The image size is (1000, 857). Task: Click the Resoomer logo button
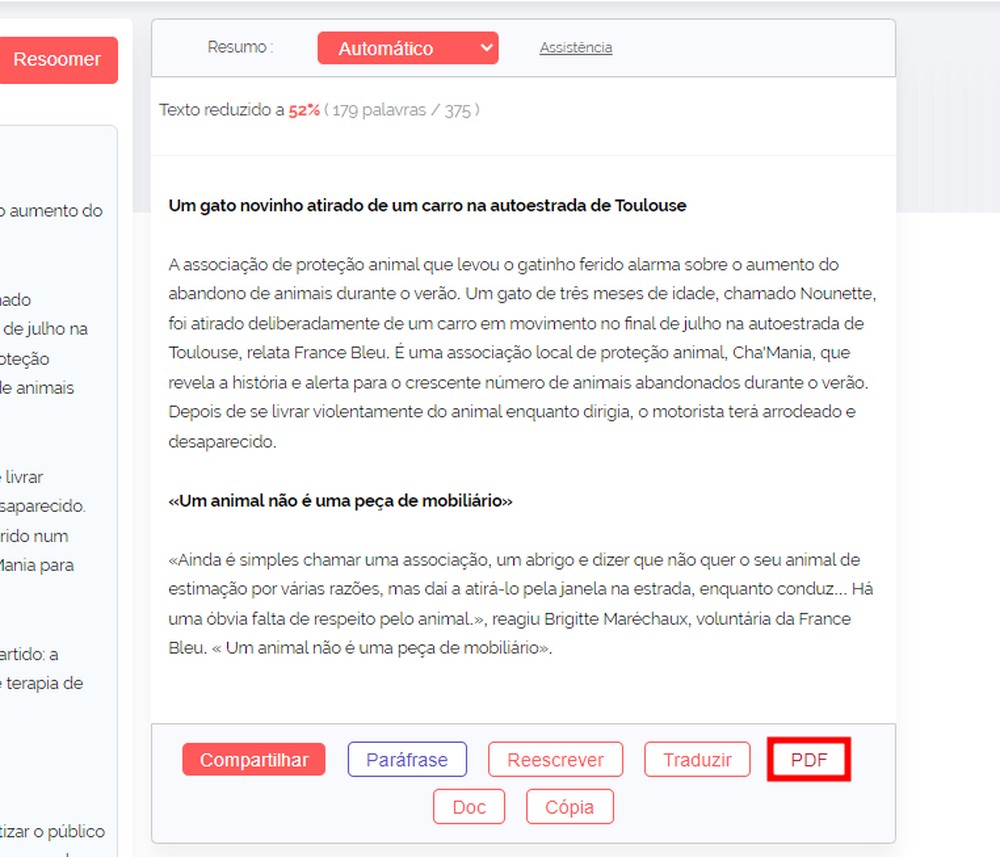(x=58, y=59)
